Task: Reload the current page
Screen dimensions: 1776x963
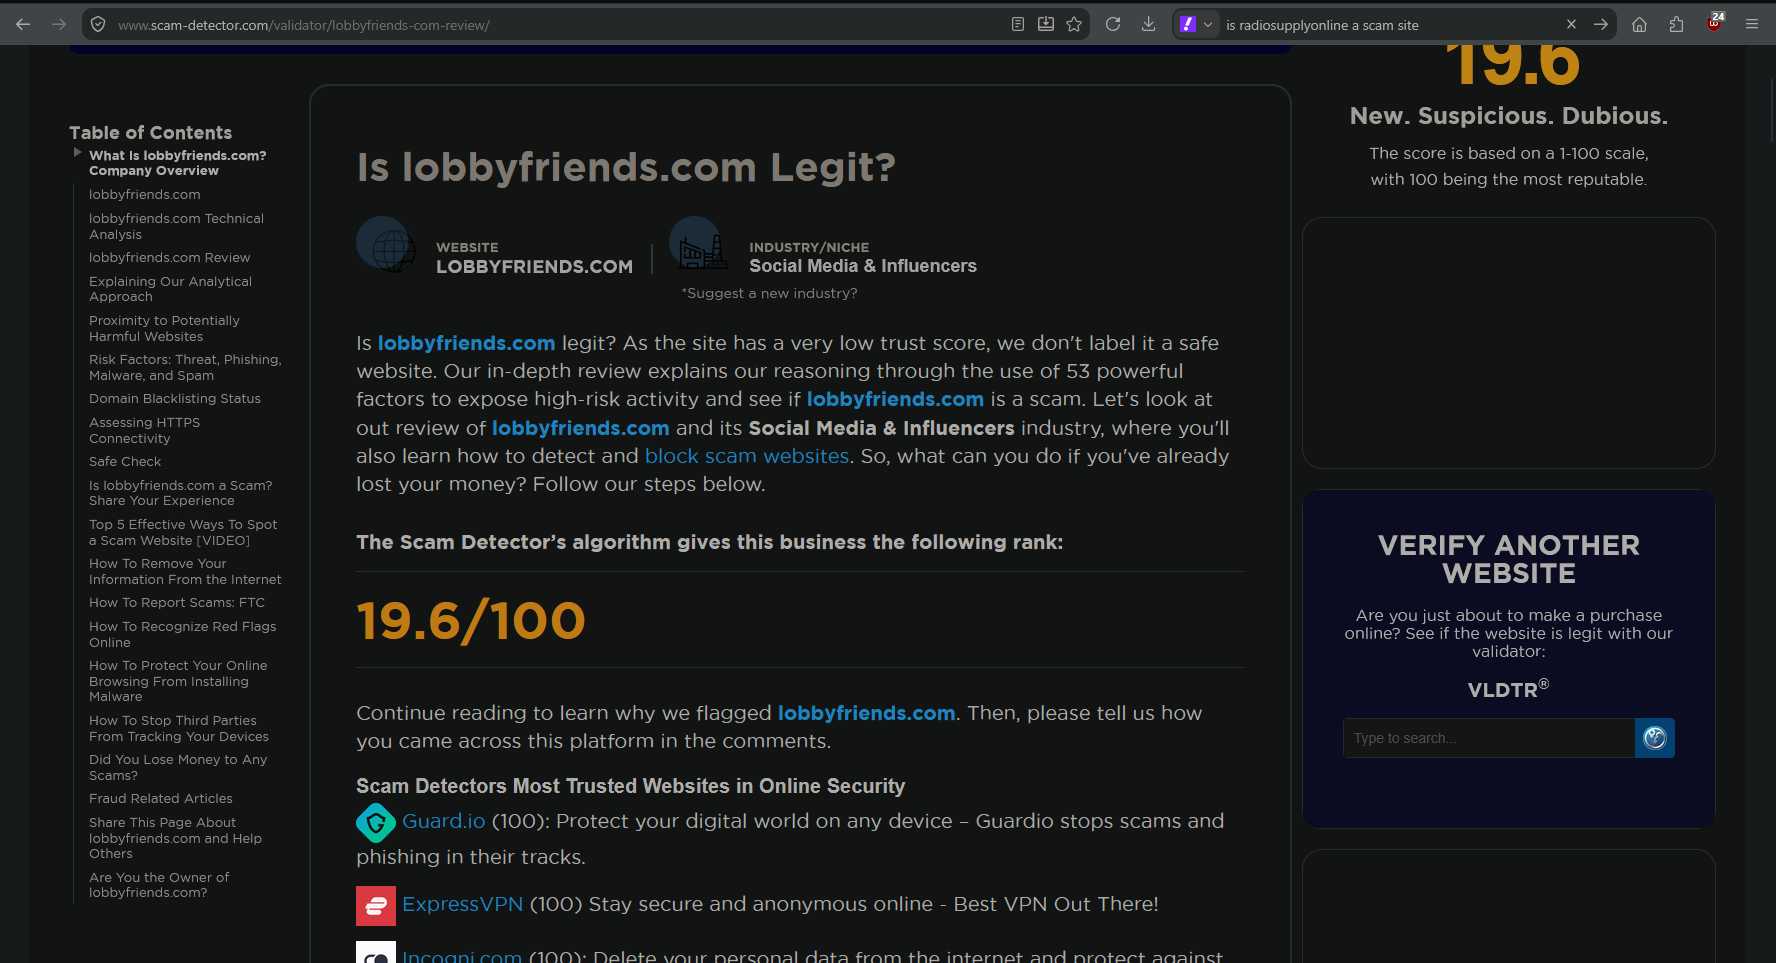Action: (1113, 24)
